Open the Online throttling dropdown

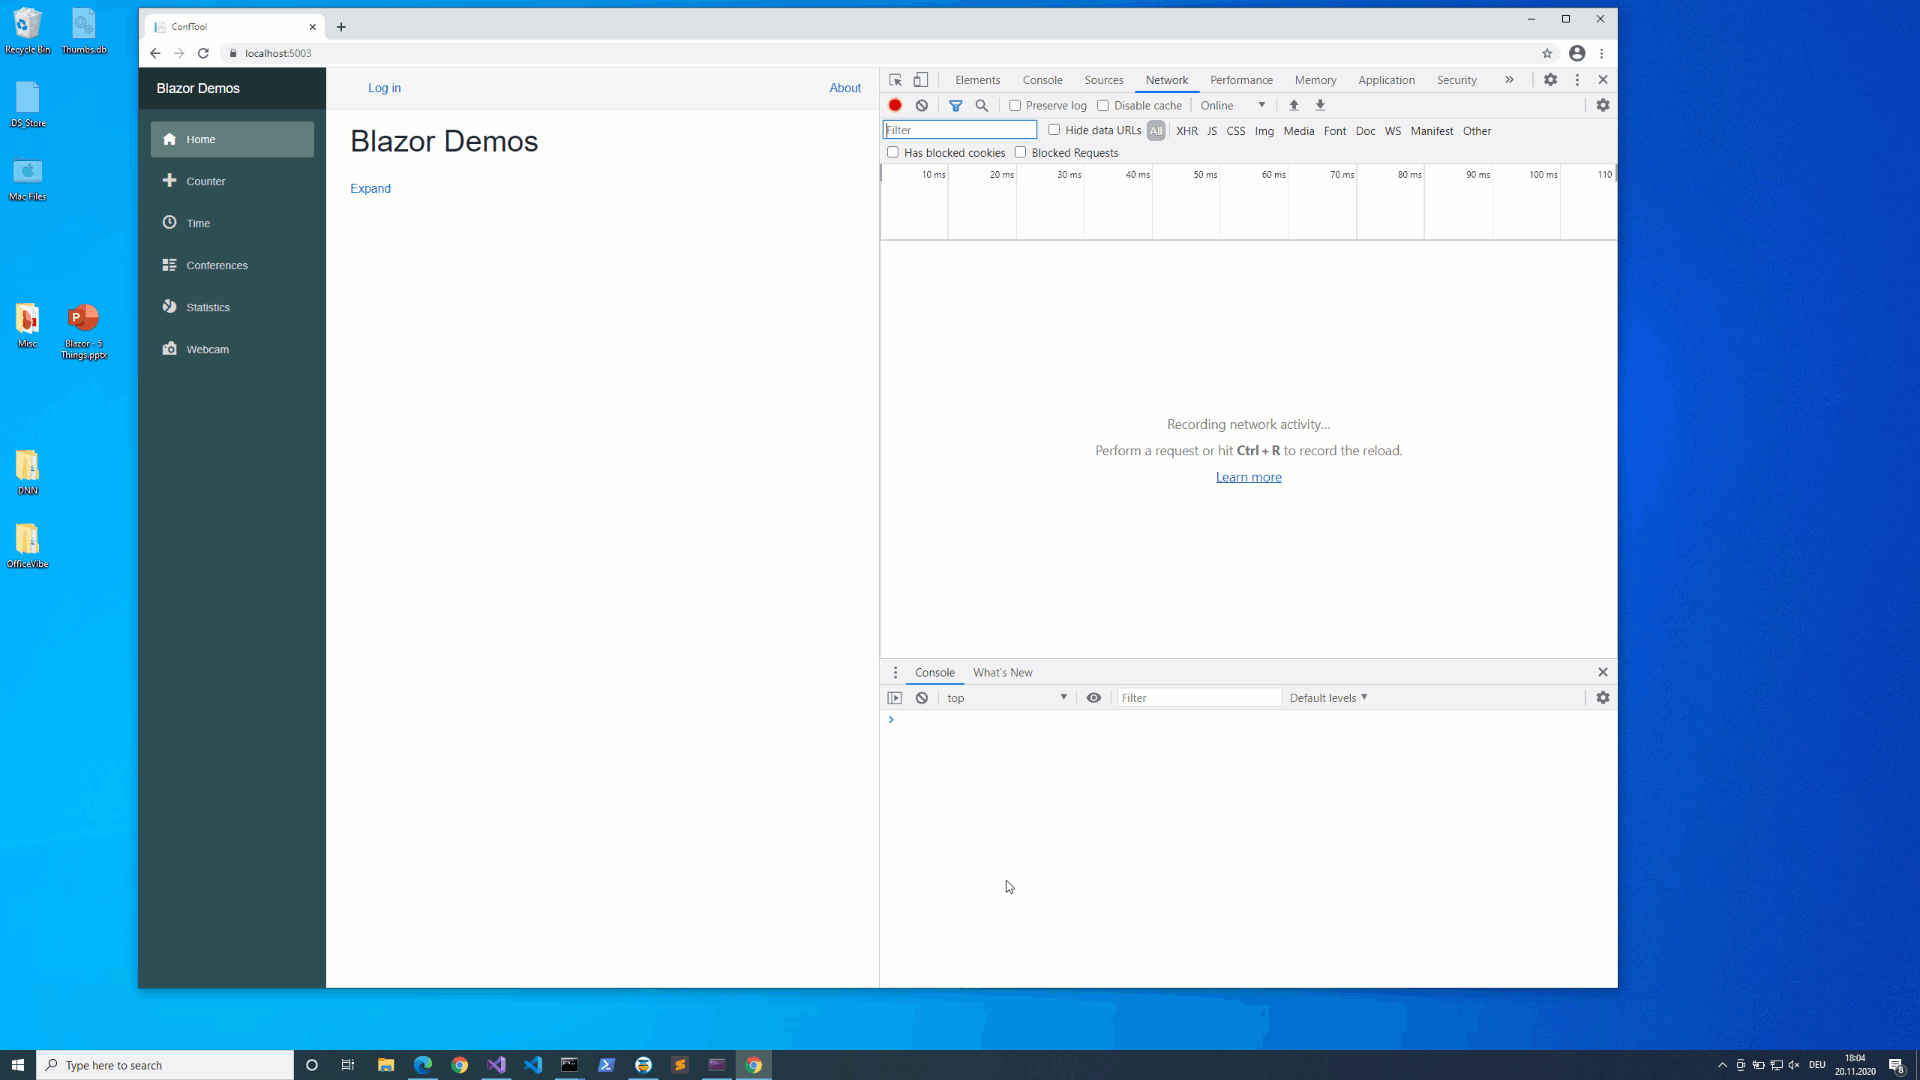click(x=1232, y=105)
